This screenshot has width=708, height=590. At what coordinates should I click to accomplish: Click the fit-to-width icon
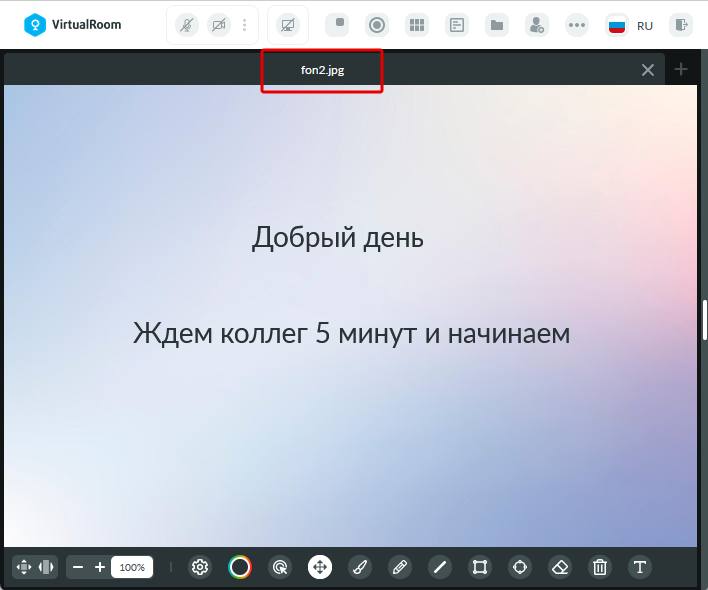point(46,567)
